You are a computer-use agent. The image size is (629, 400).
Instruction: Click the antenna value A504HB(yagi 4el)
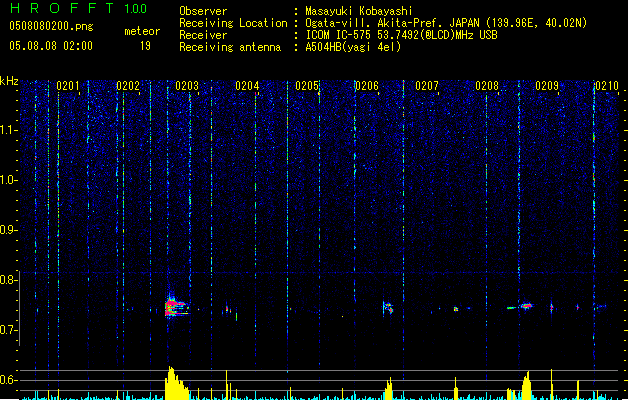353,47
